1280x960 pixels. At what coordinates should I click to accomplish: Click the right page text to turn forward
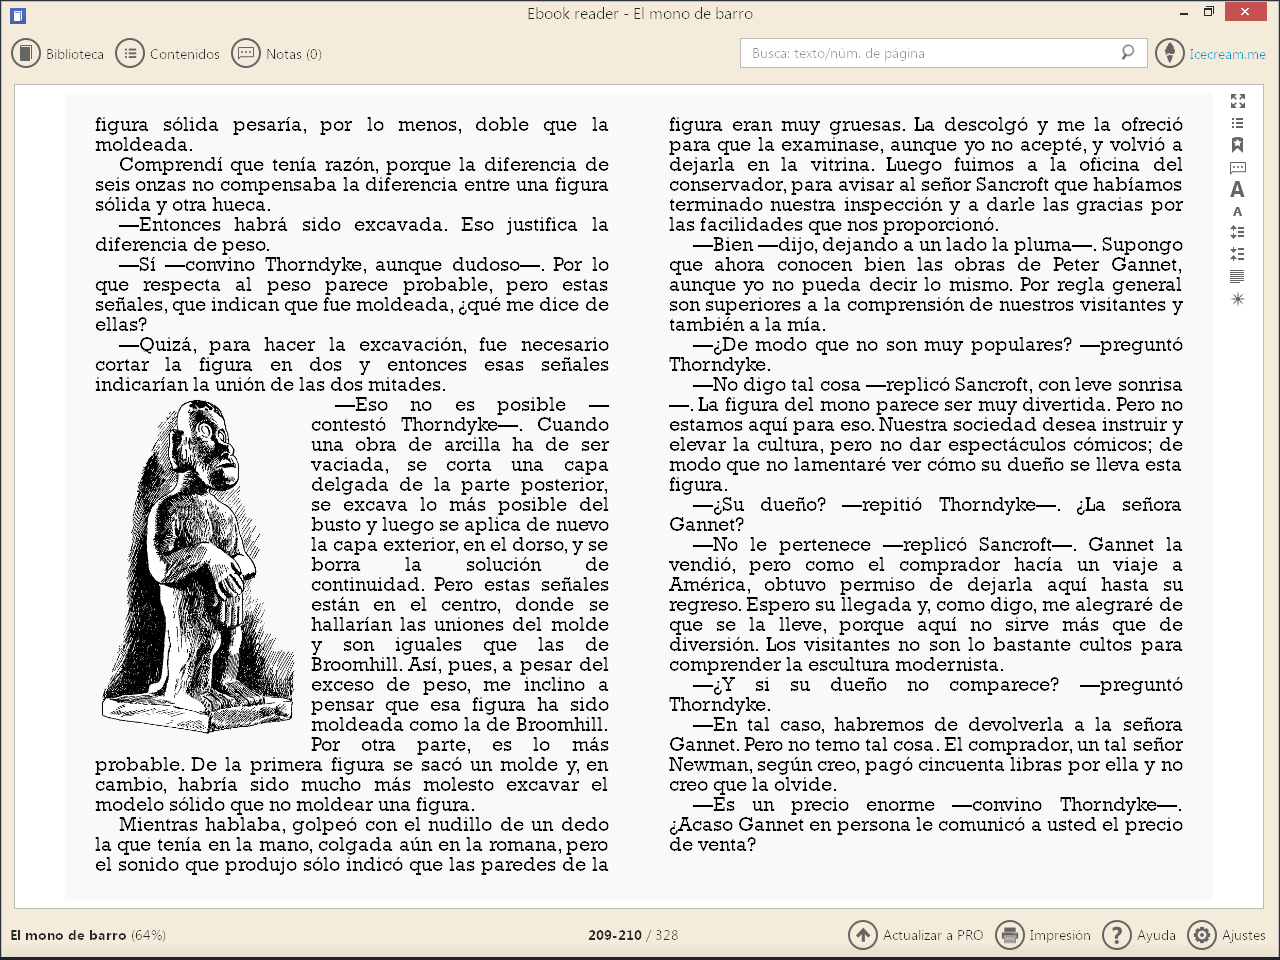[926, 484]
